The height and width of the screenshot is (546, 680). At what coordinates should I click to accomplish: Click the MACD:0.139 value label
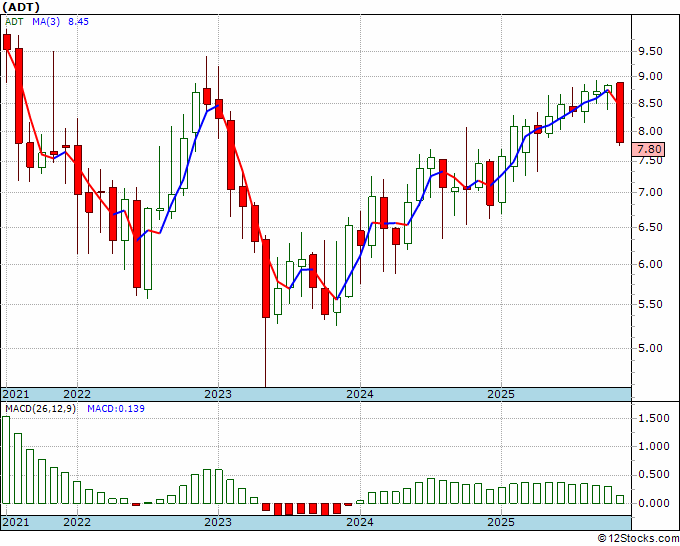coord(116,409)
